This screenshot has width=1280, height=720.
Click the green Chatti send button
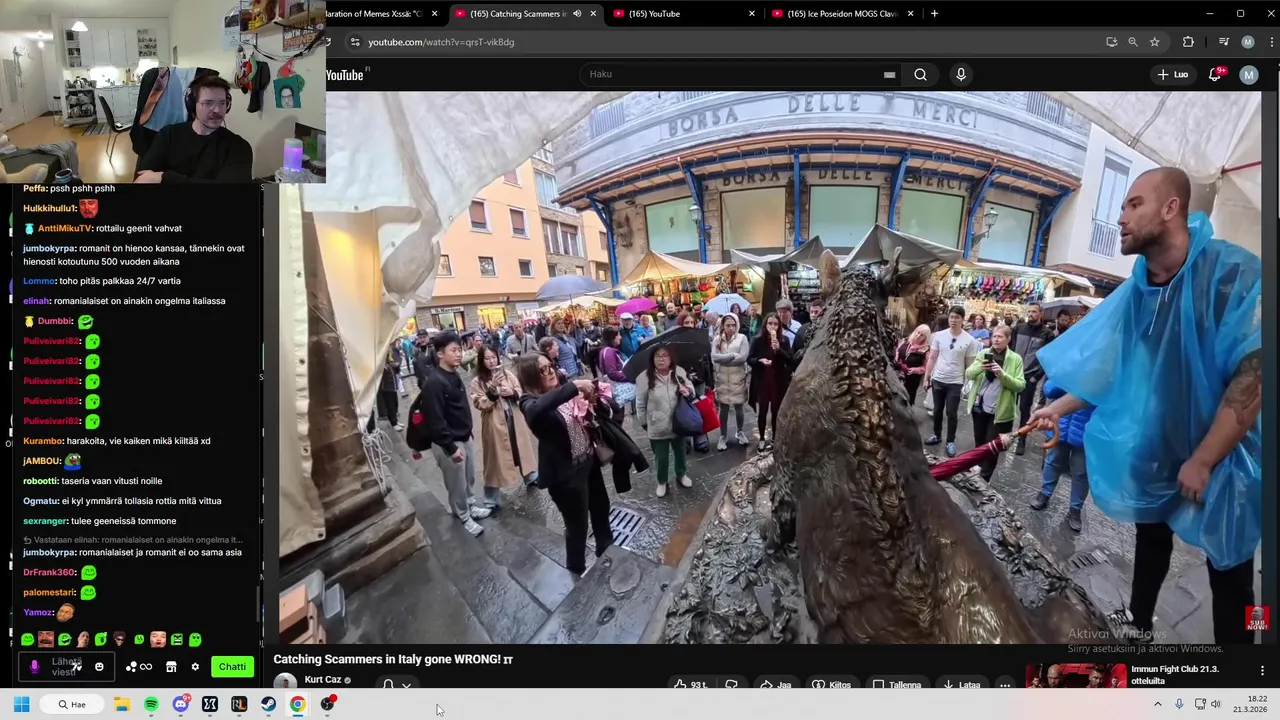coord(232,667)
